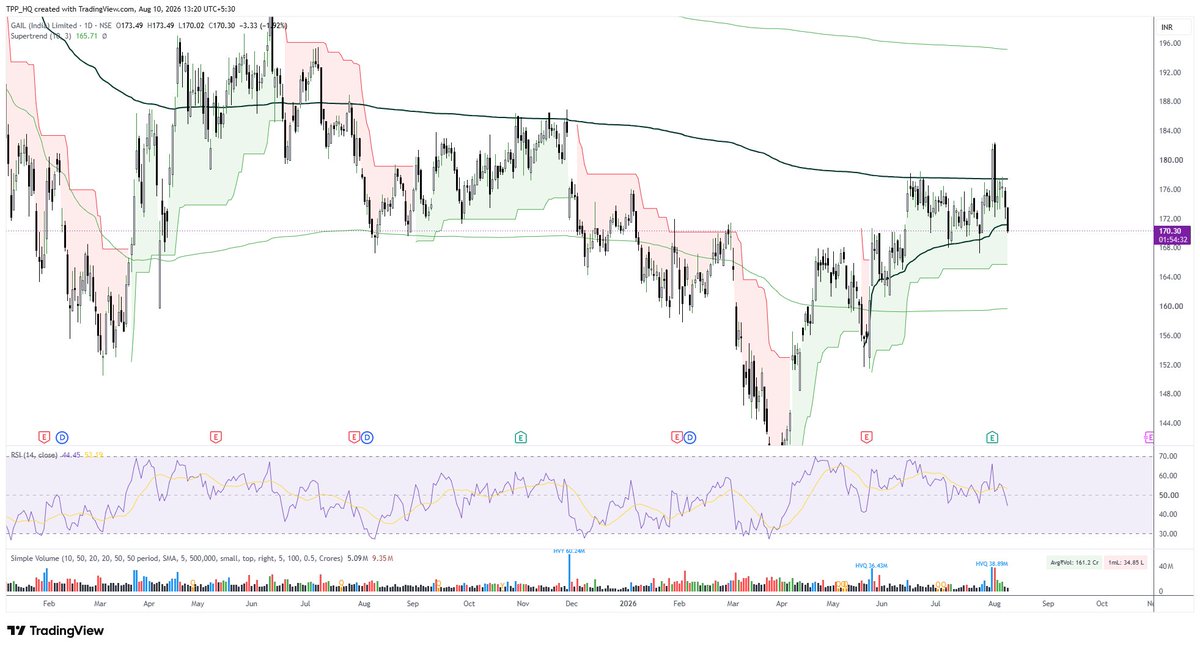Viewport: 1200px width, 649px height.
Task: Select the green earnings marker near August 2026
Action: coord(992,437)
